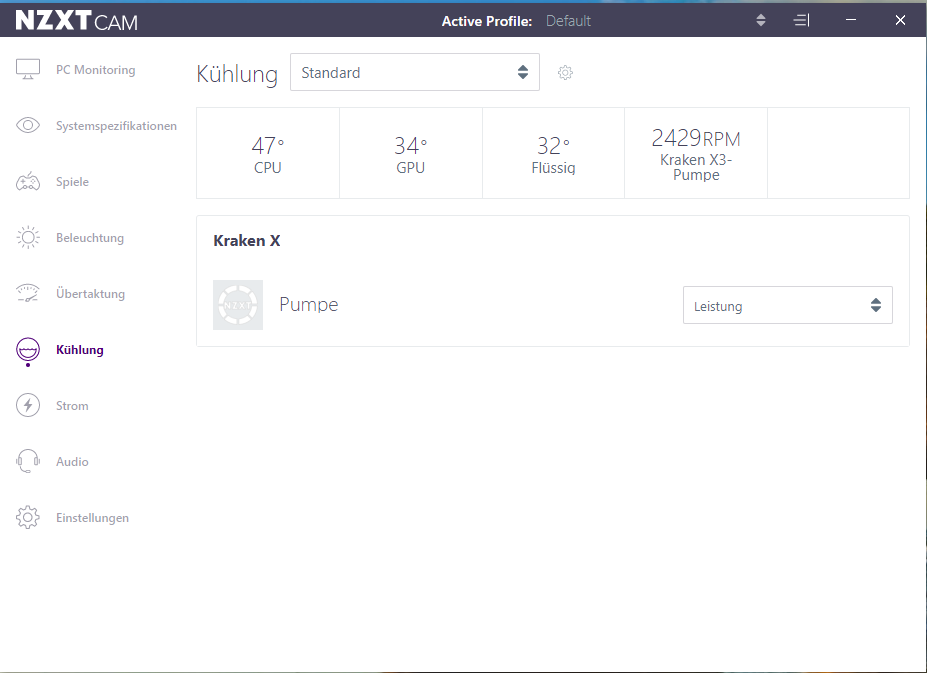Open the Spiele section

coord(72,182)
